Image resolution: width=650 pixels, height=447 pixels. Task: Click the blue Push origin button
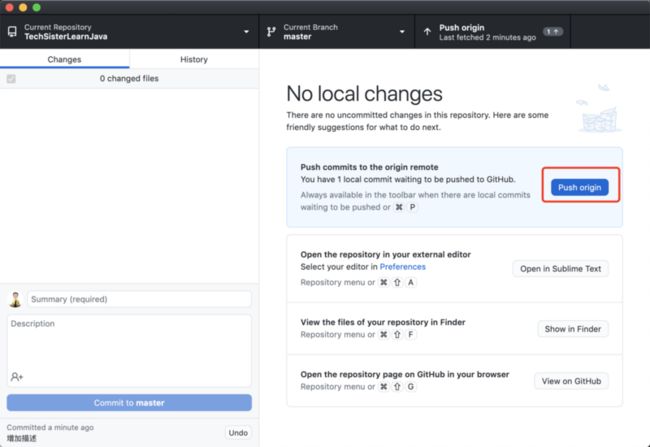[580, 187]
